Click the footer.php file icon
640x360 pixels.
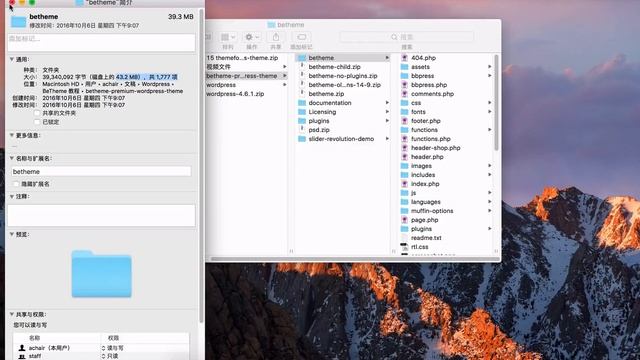(404, 121)
